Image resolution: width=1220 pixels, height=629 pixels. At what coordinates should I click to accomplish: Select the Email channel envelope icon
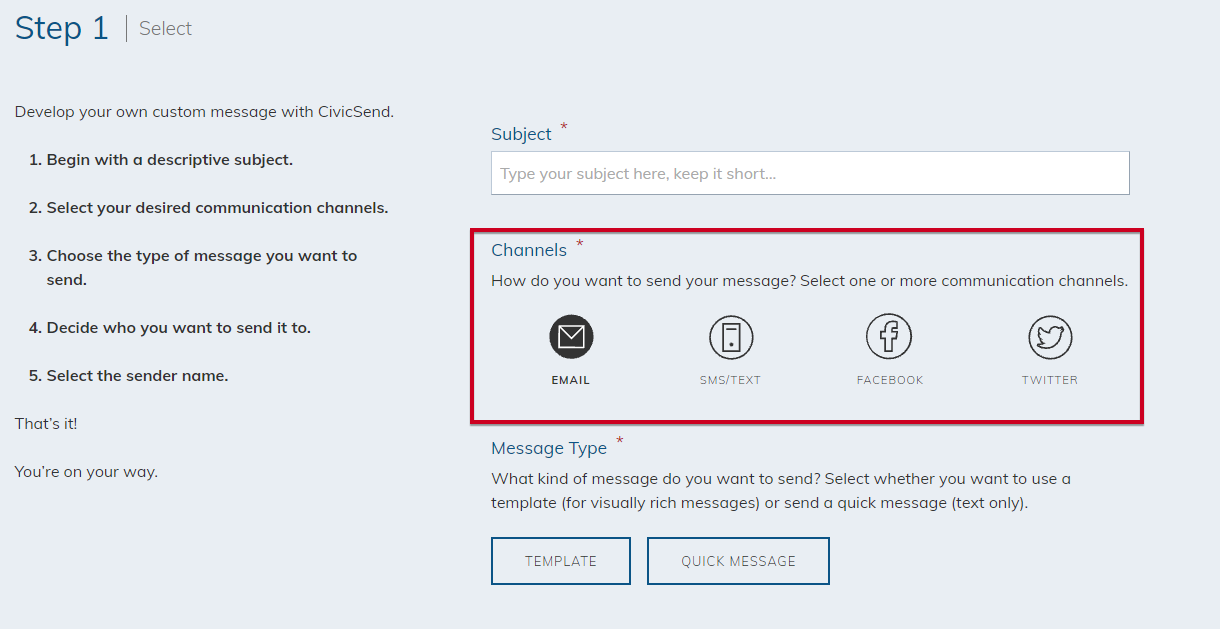pos(571,337)
